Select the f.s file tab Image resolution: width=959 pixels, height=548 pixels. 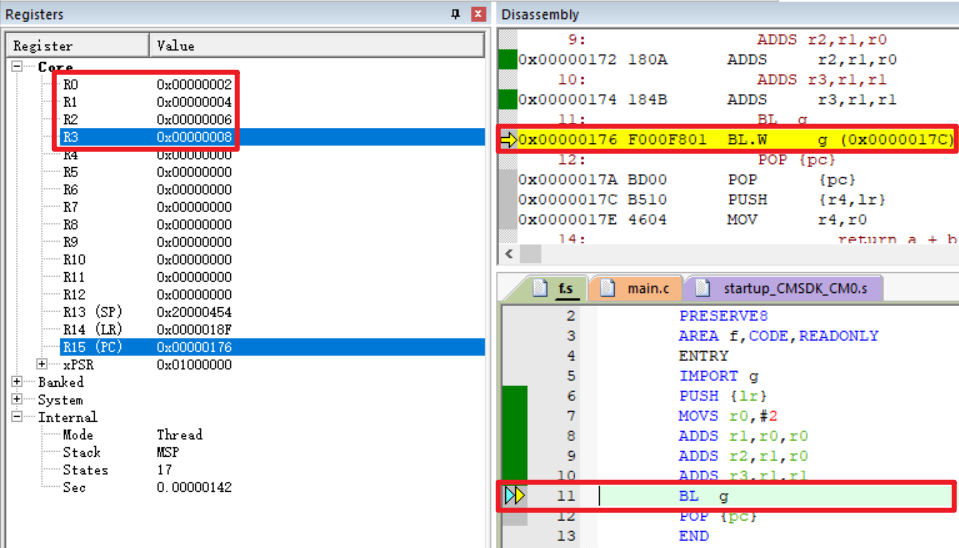556,288
